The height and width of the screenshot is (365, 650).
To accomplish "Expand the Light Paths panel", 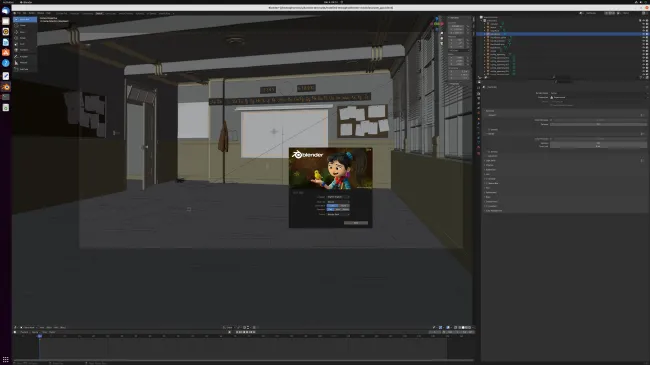I will click(x=491, y=161).
